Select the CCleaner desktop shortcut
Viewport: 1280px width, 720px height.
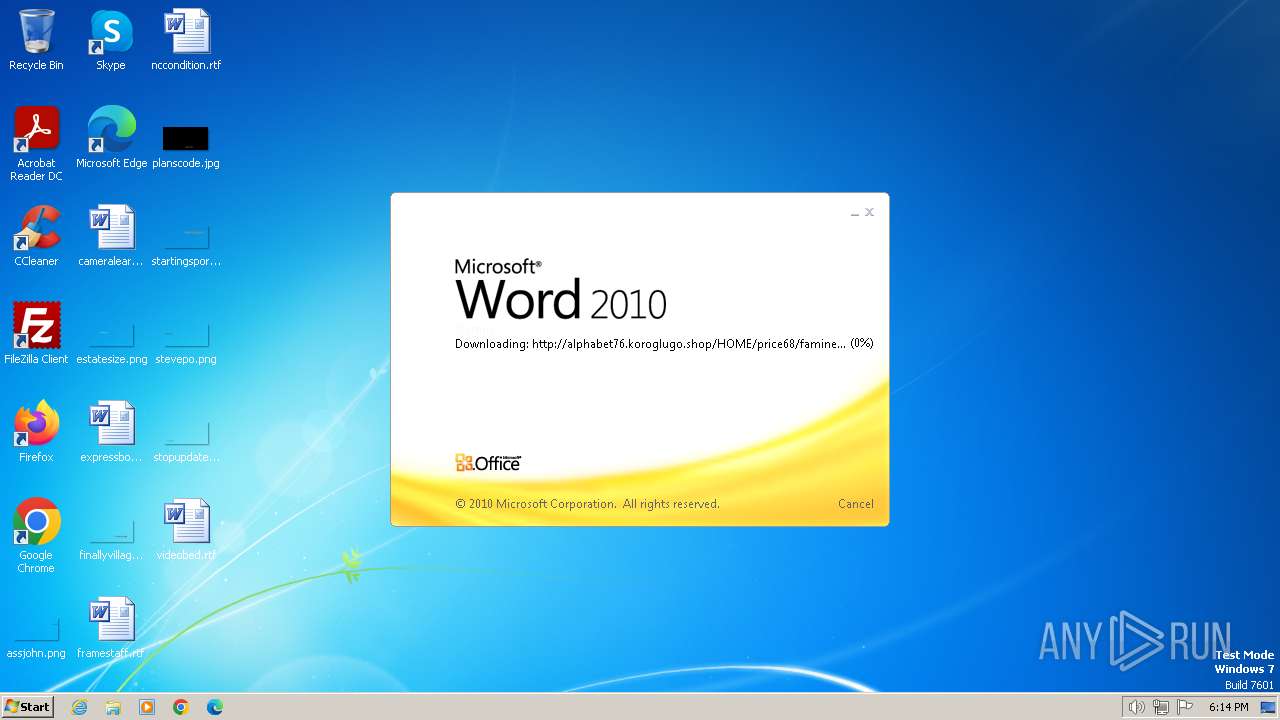point(36,236)
